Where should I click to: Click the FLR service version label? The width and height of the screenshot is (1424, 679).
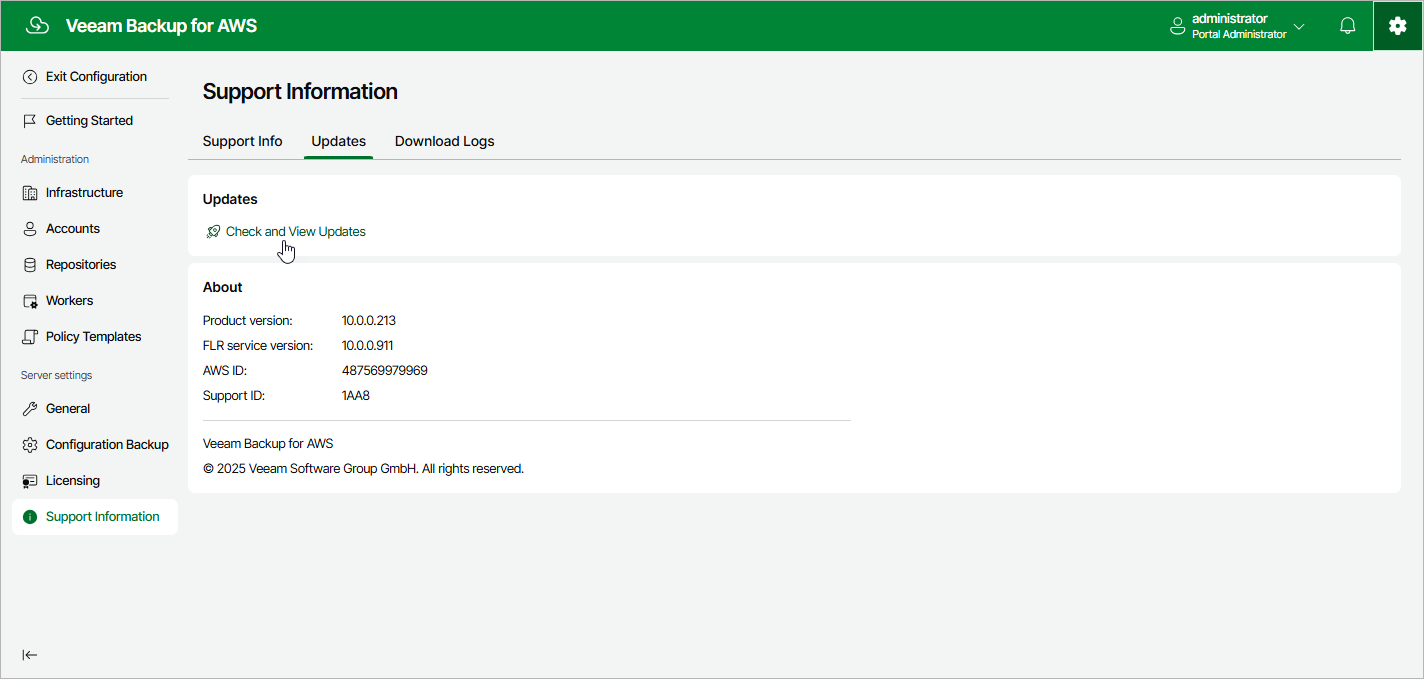click(x=258, y=346)
